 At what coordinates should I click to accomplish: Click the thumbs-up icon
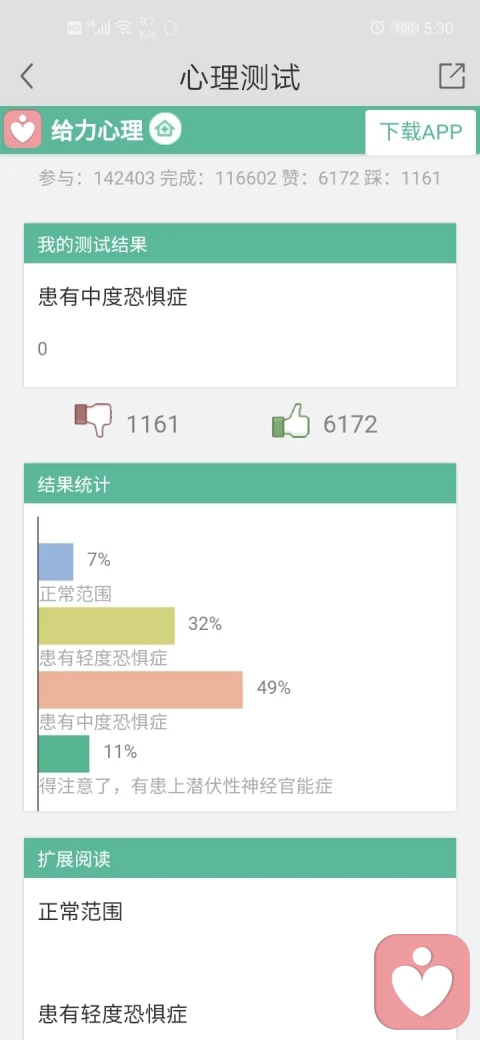(291, 421)
